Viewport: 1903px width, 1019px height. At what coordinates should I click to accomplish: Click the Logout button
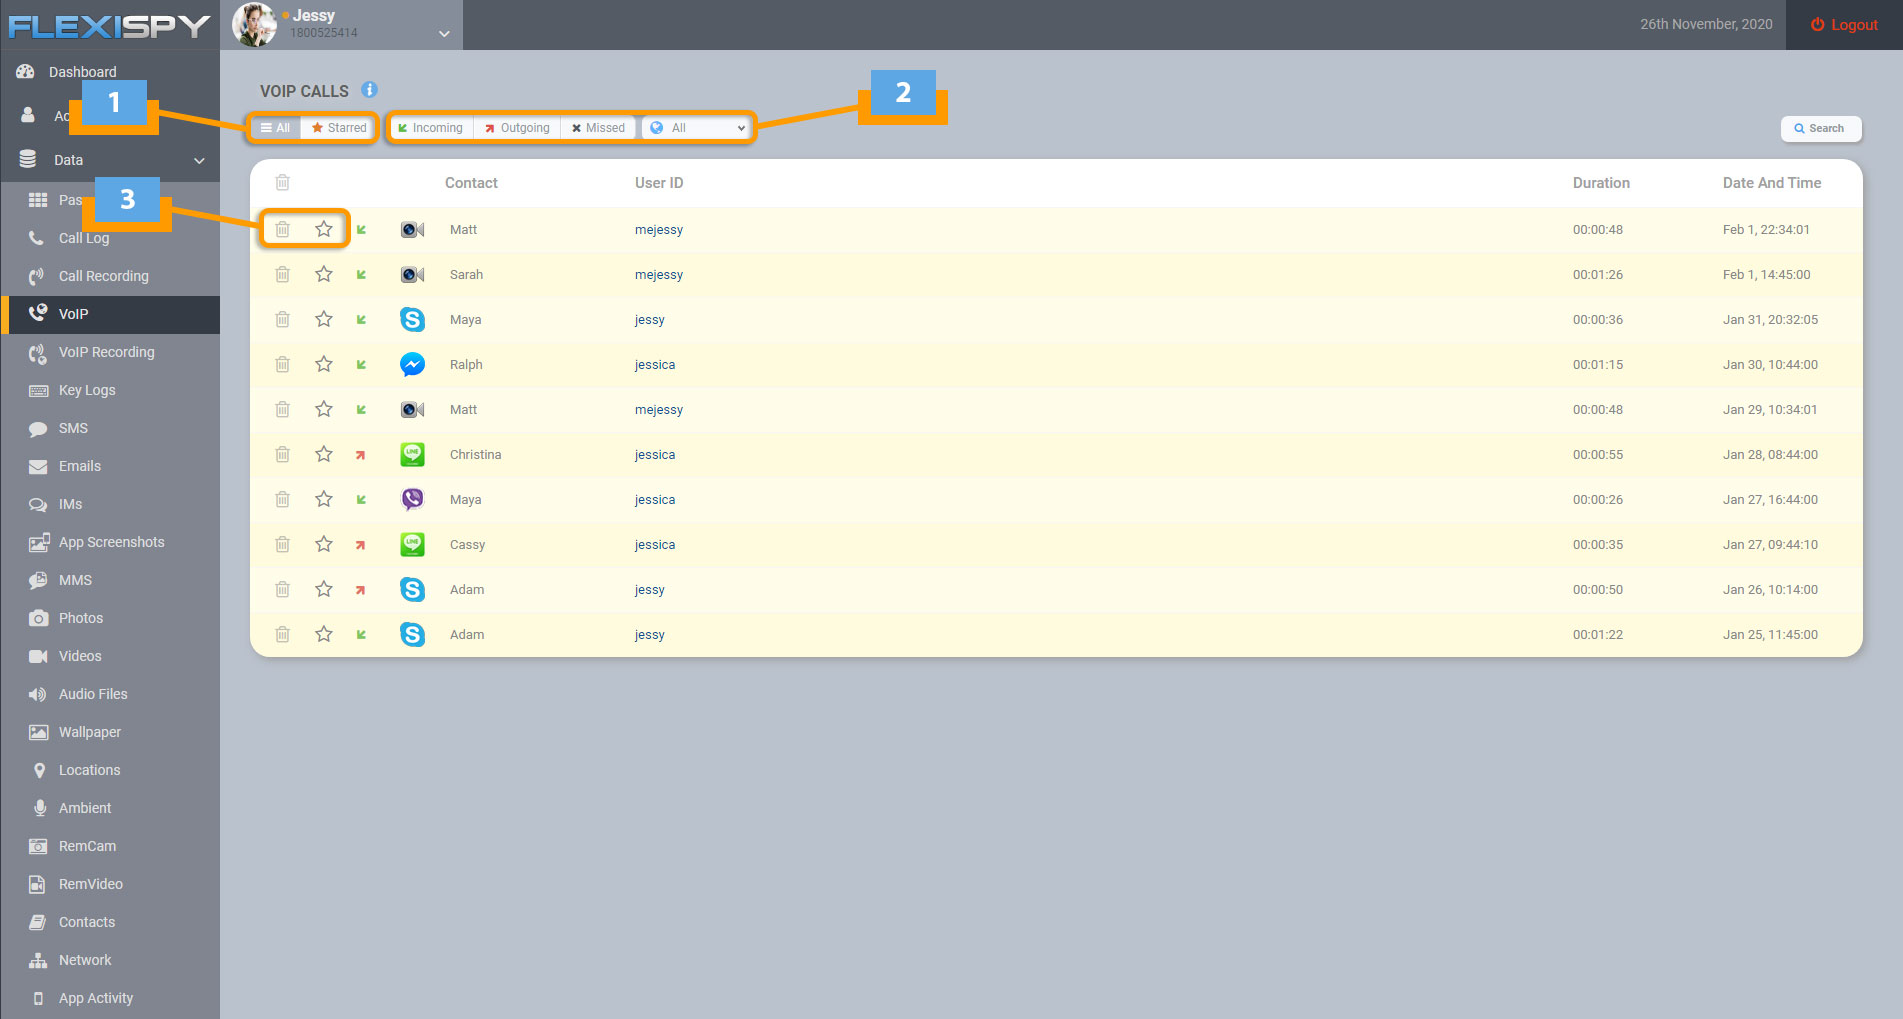(1844, 25)
